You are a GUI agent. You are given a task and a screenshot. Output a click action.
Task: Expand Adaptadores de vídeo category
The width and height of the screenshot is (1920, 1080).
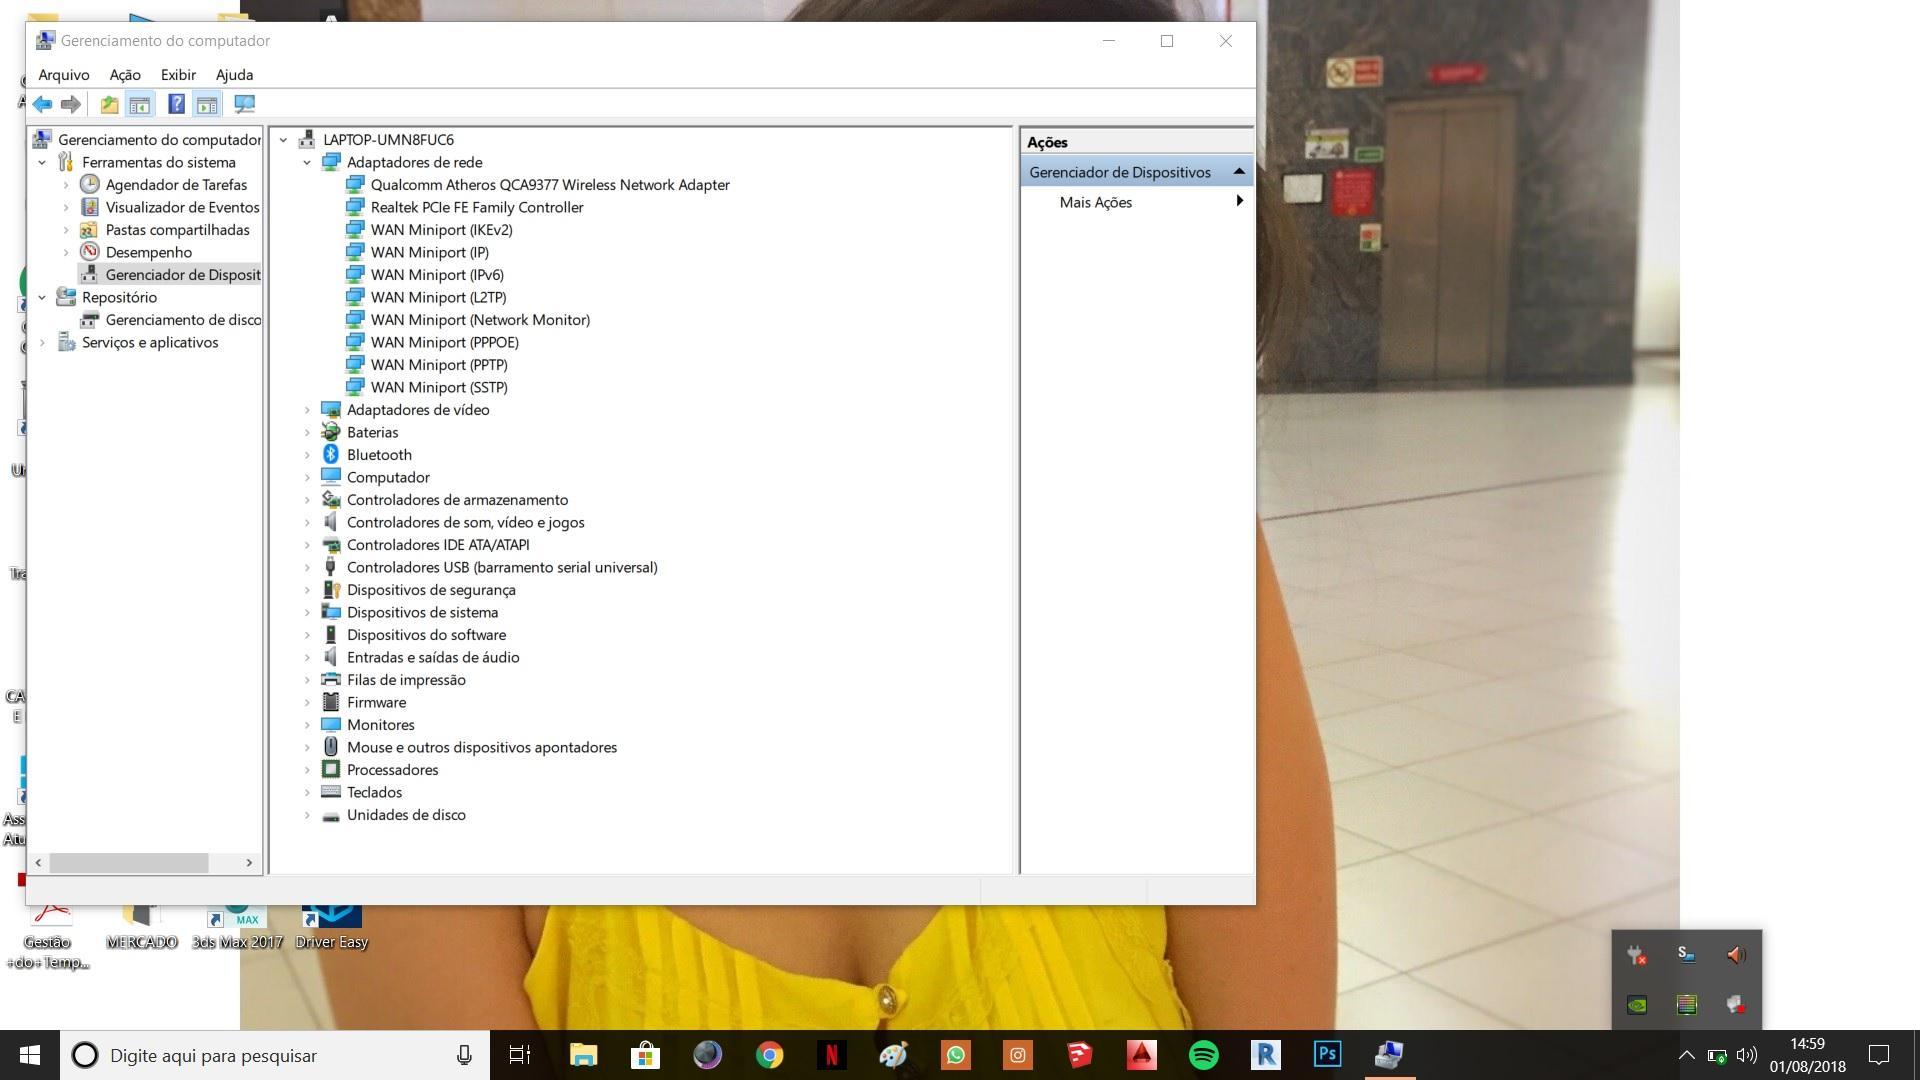pos(307,410)
